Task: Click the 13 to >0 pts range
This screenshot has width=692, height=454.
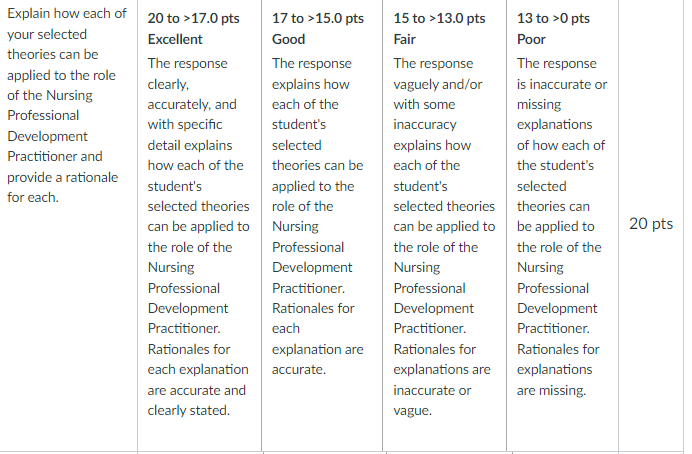Action: (553, 19)
